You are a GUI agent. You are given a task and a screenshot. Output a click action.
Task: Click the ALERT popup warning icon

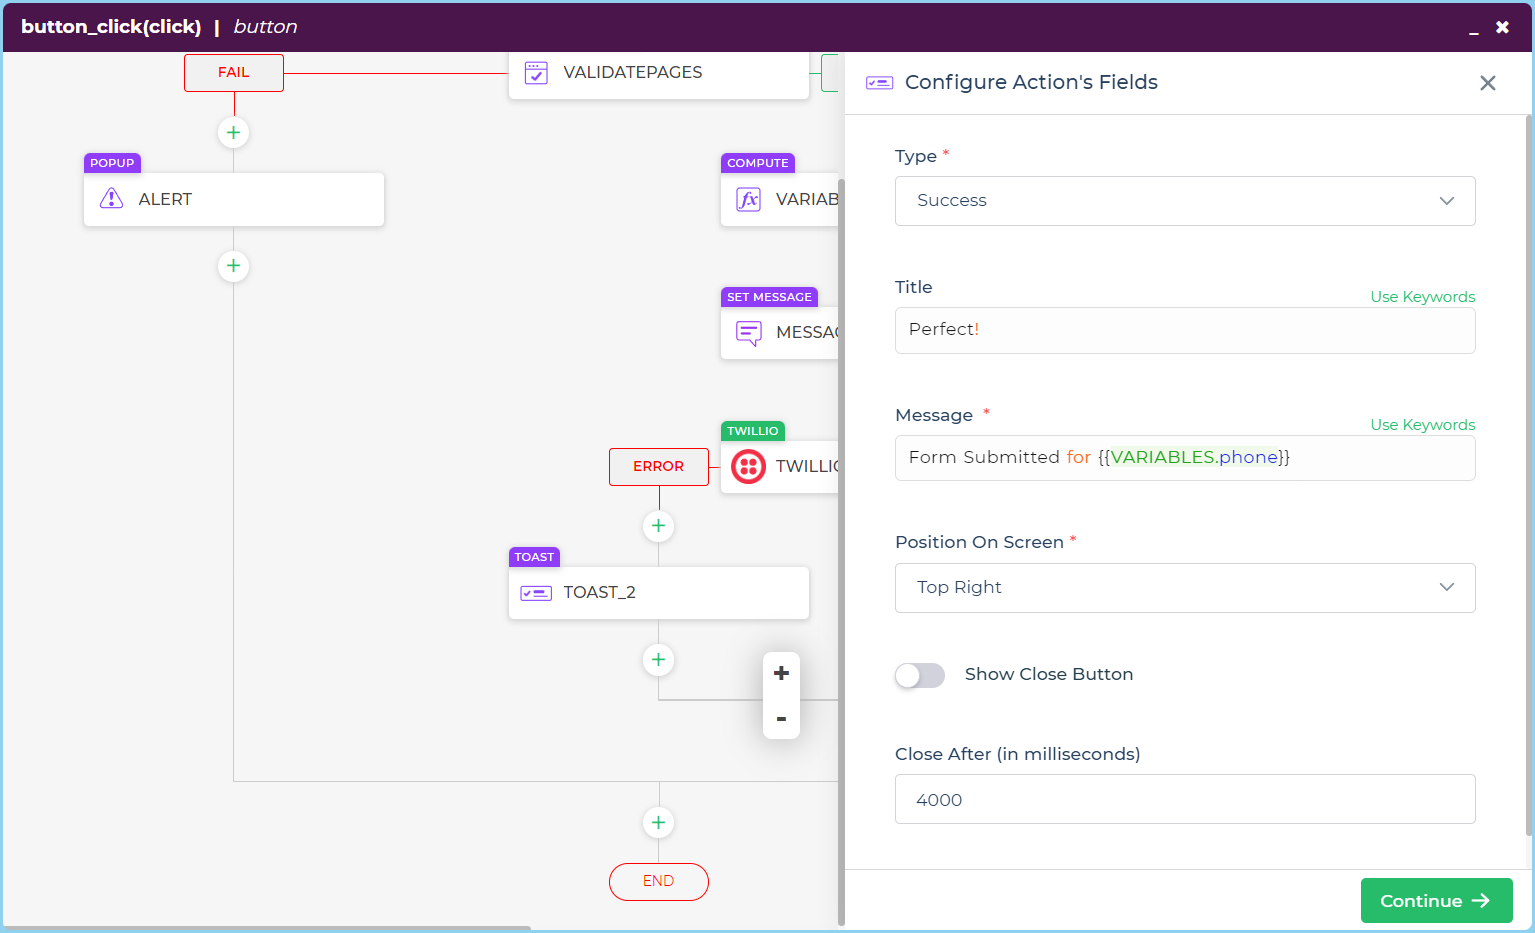point(112,199)
